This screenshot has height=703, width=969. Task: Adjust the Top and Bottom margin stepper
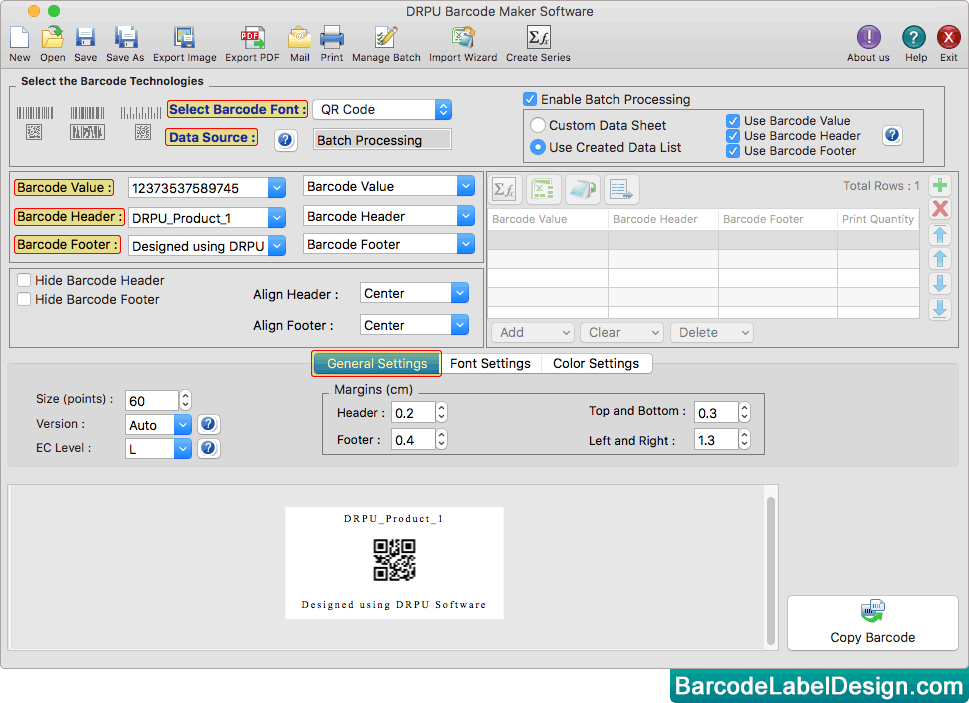tap(744, 413)
